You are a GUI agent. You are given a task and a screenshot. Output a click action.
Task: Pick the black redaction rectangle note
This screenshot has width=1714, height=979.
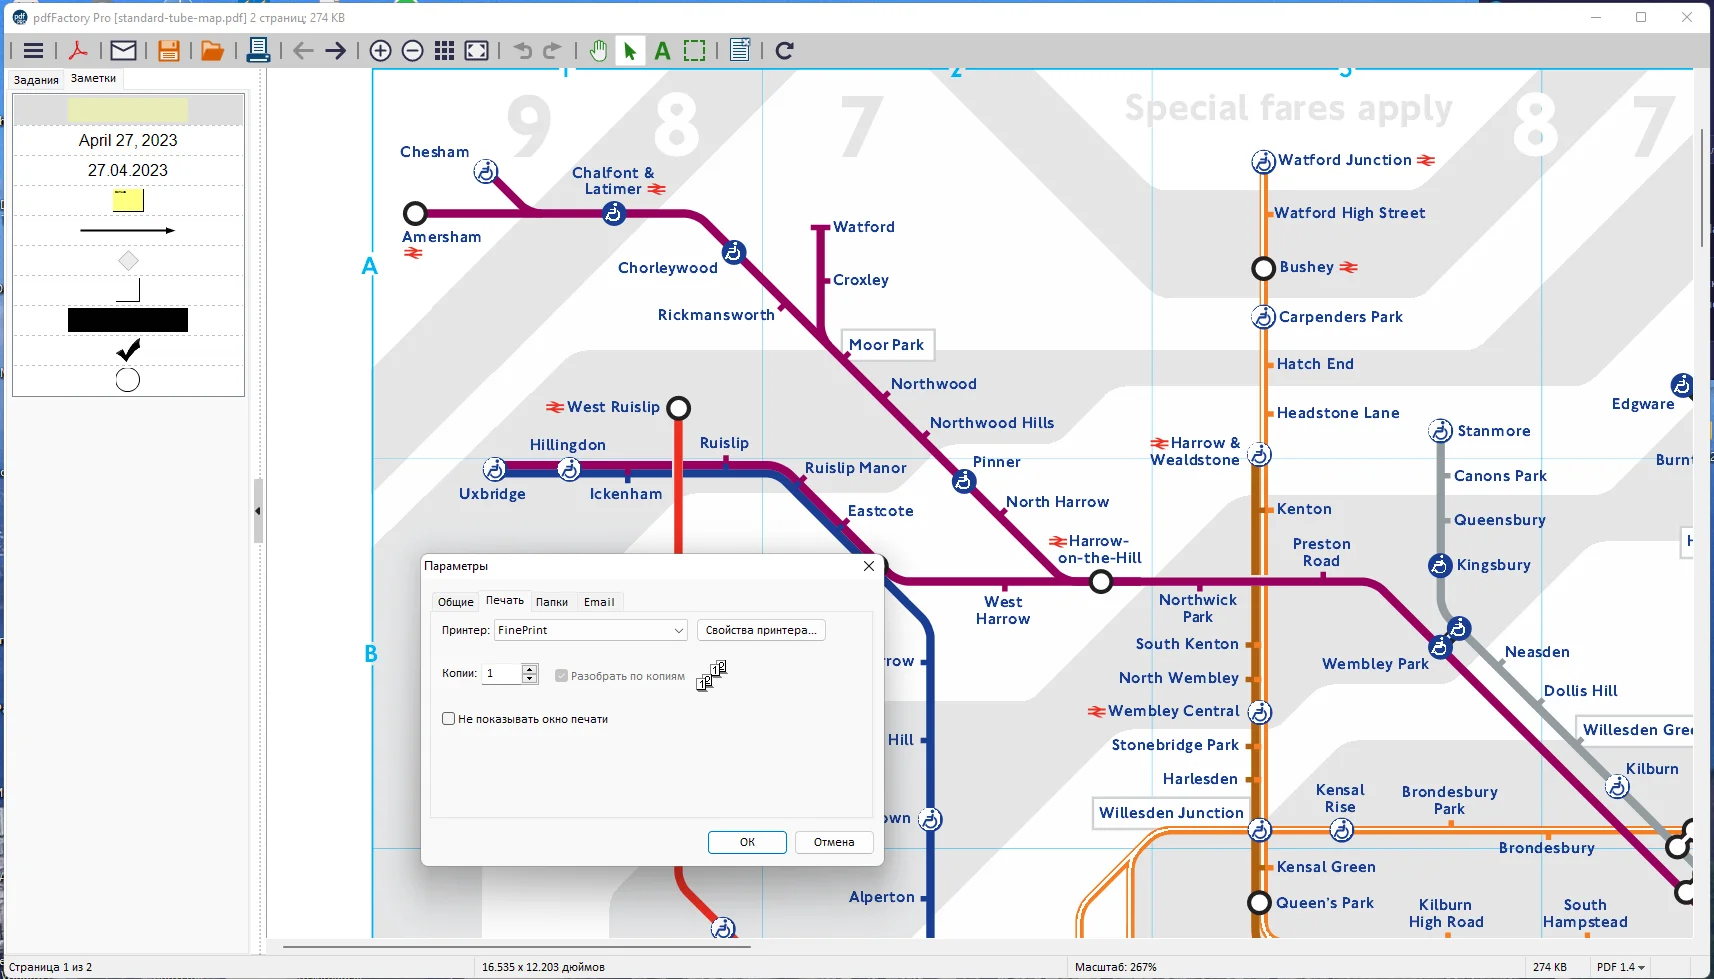[x=128, y=320]
